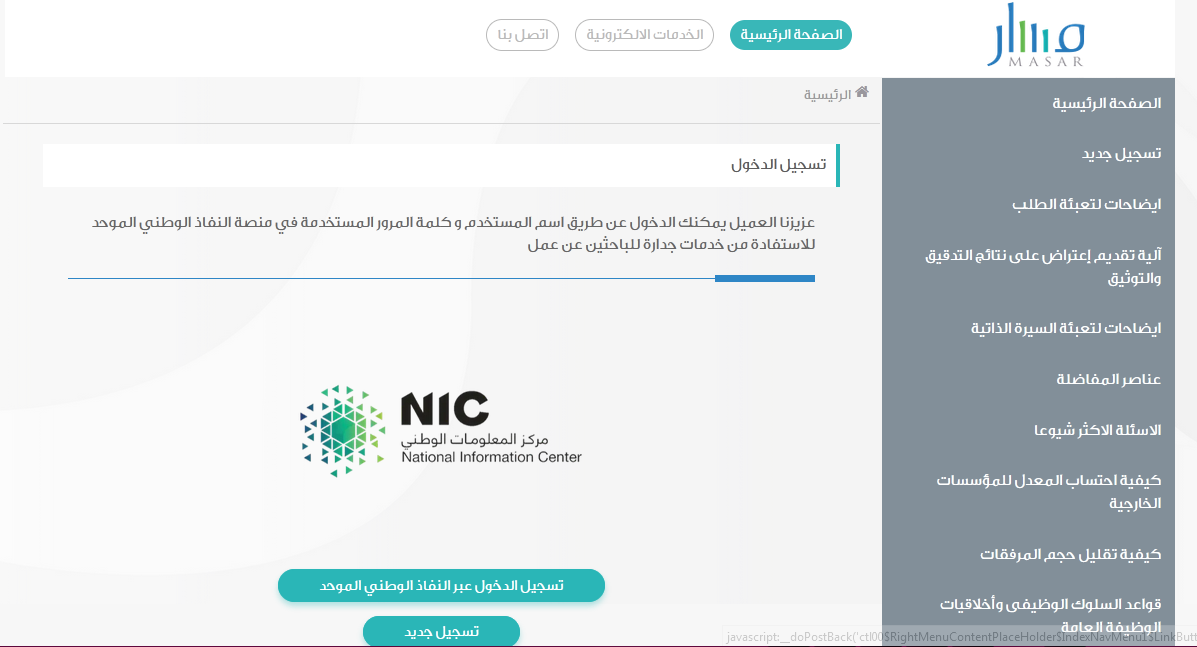Click the تسجيل الدخول section heading
1197x647 pixels.
(x=778, y=165)
